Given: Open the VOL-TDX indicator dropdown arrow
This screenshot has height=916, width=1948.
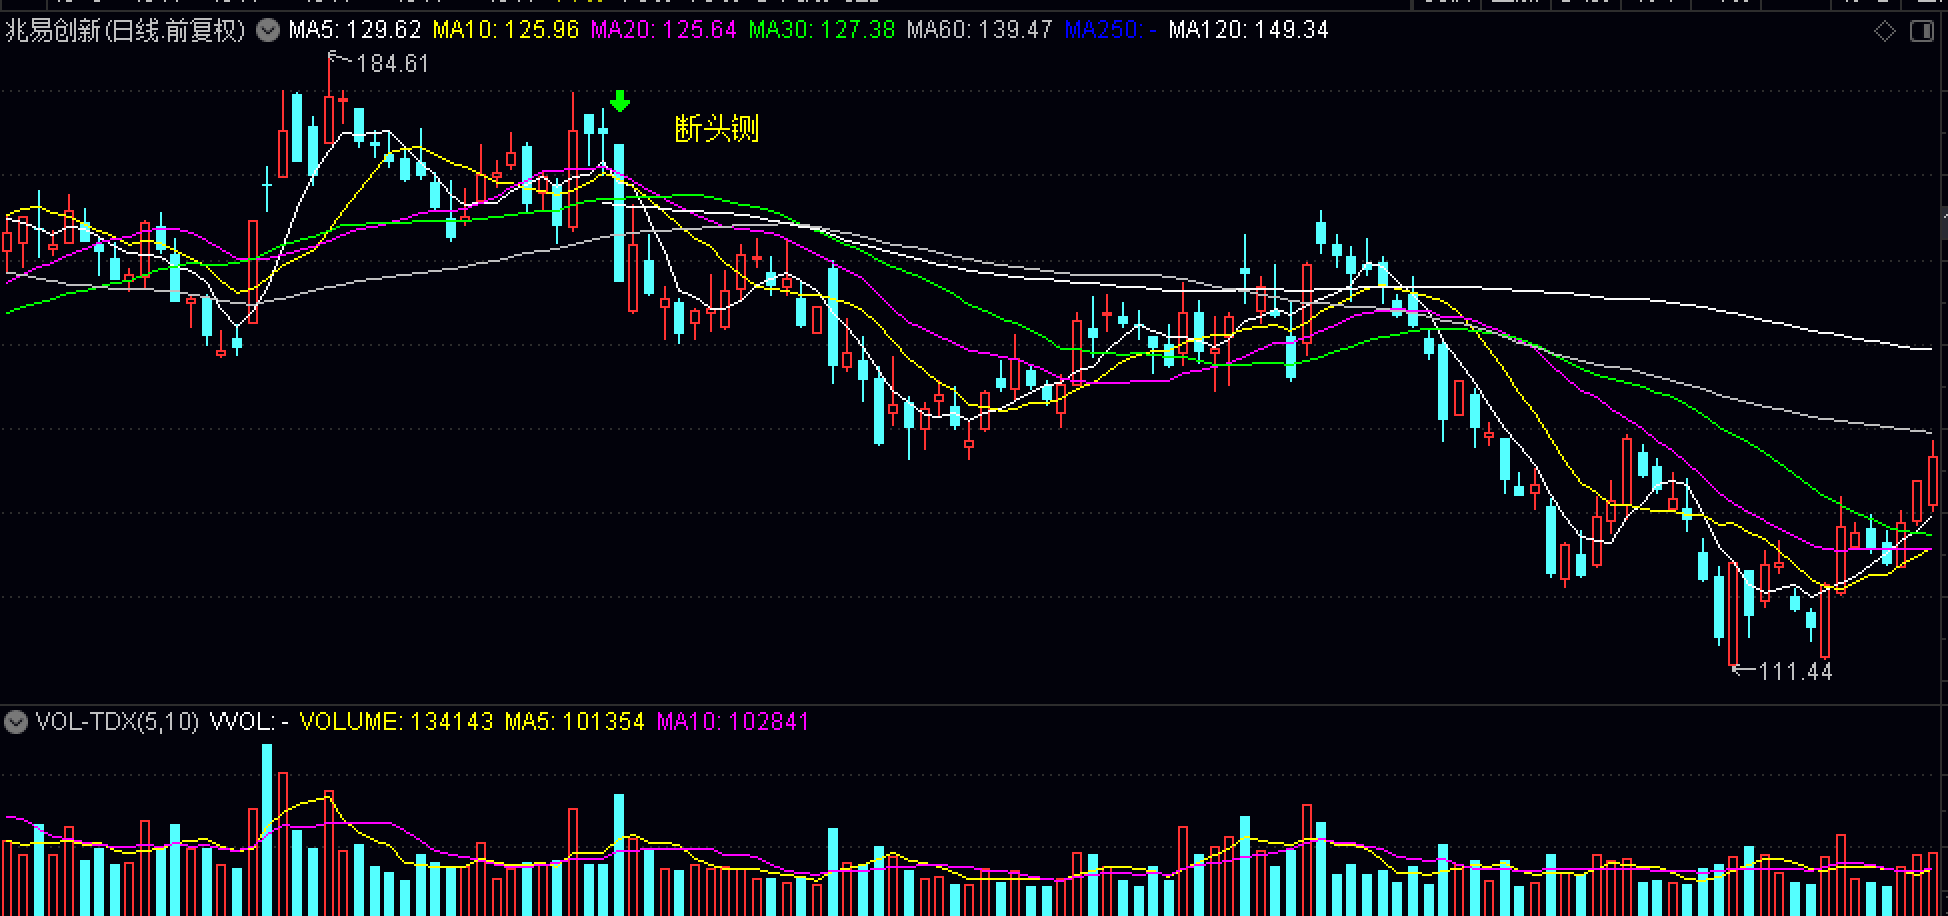Looking at the screenshot, I should pyautogui.click(x=15, y=721).
